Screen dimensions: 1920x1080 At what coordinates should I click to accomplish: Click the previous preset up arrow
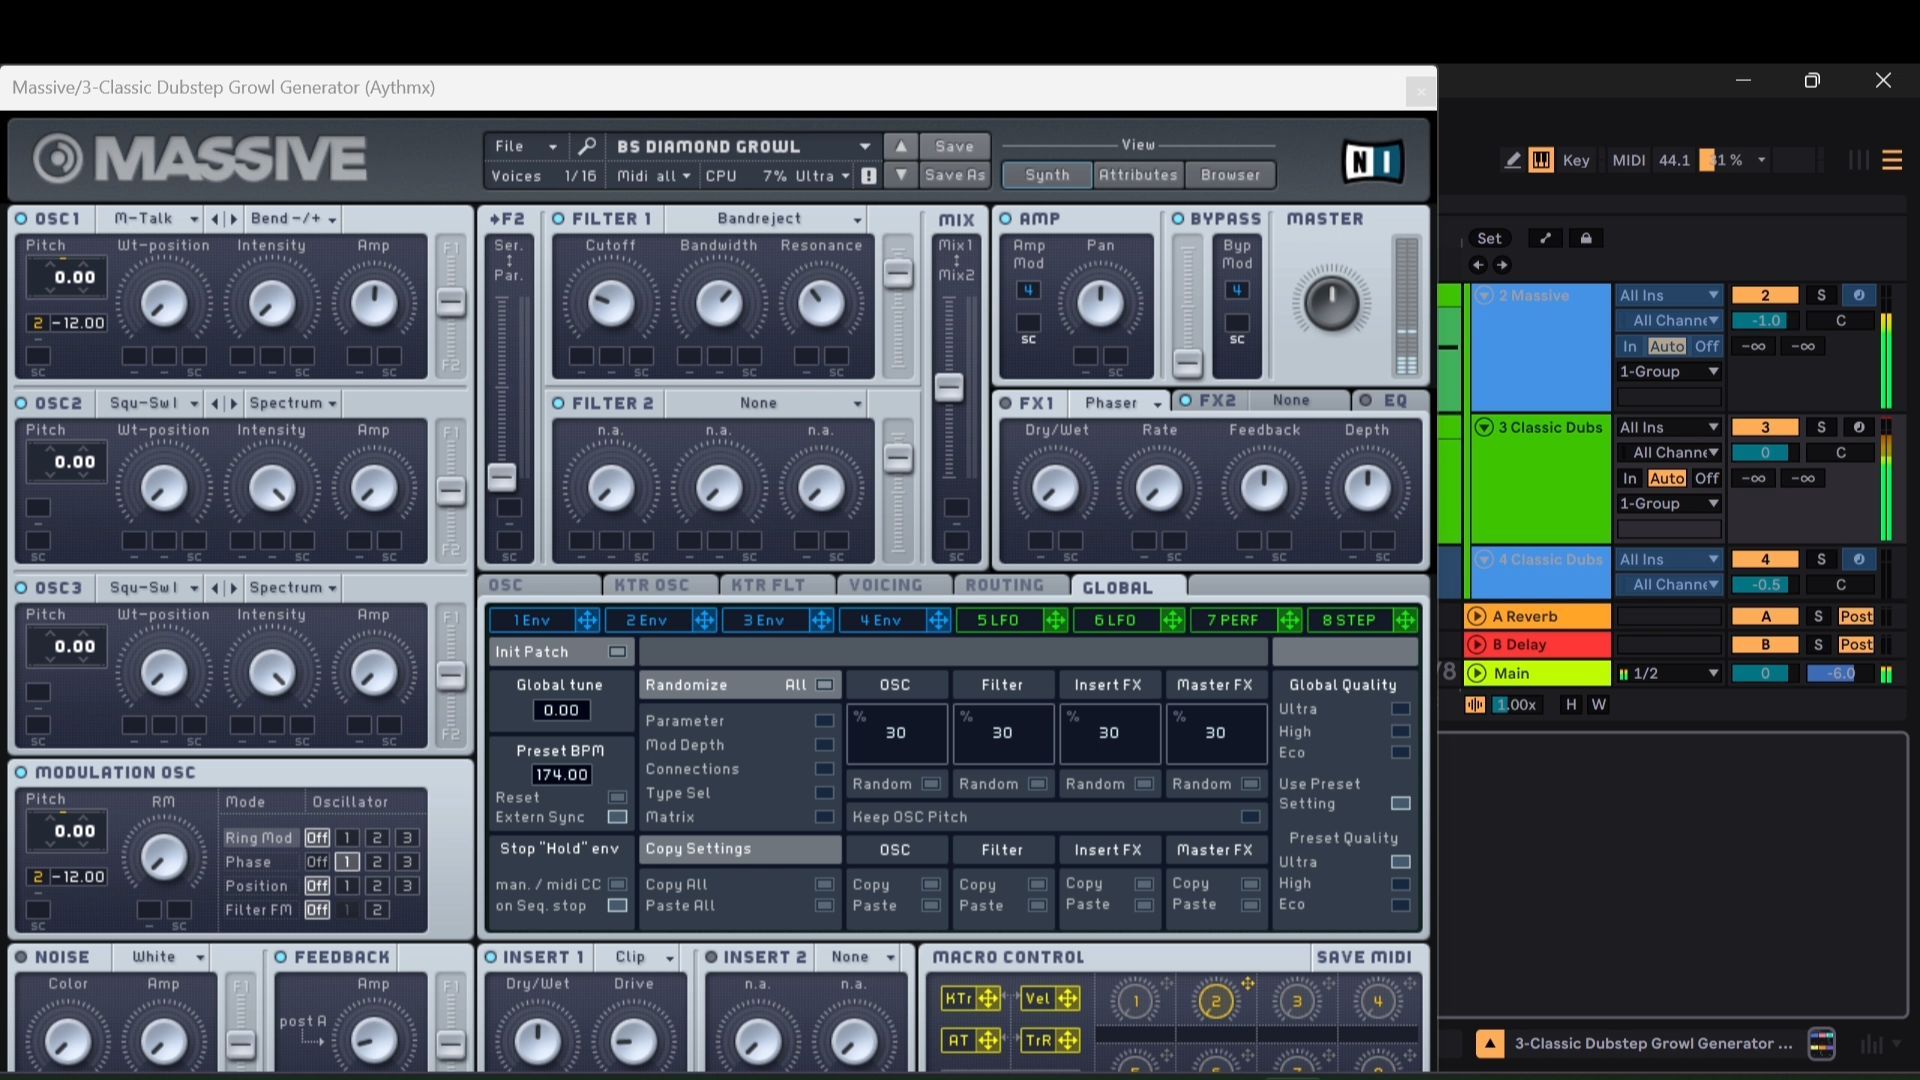[x=901, y=146]
